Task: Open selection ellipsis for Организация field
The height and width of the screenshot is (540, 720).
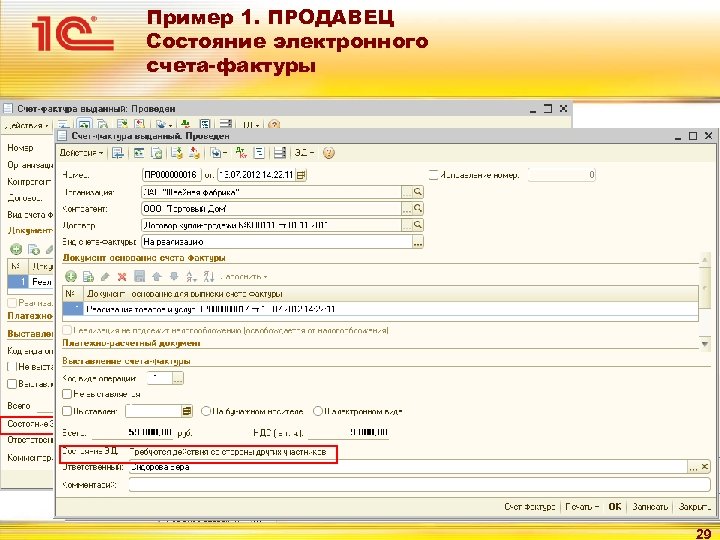Action: [407, 192]
